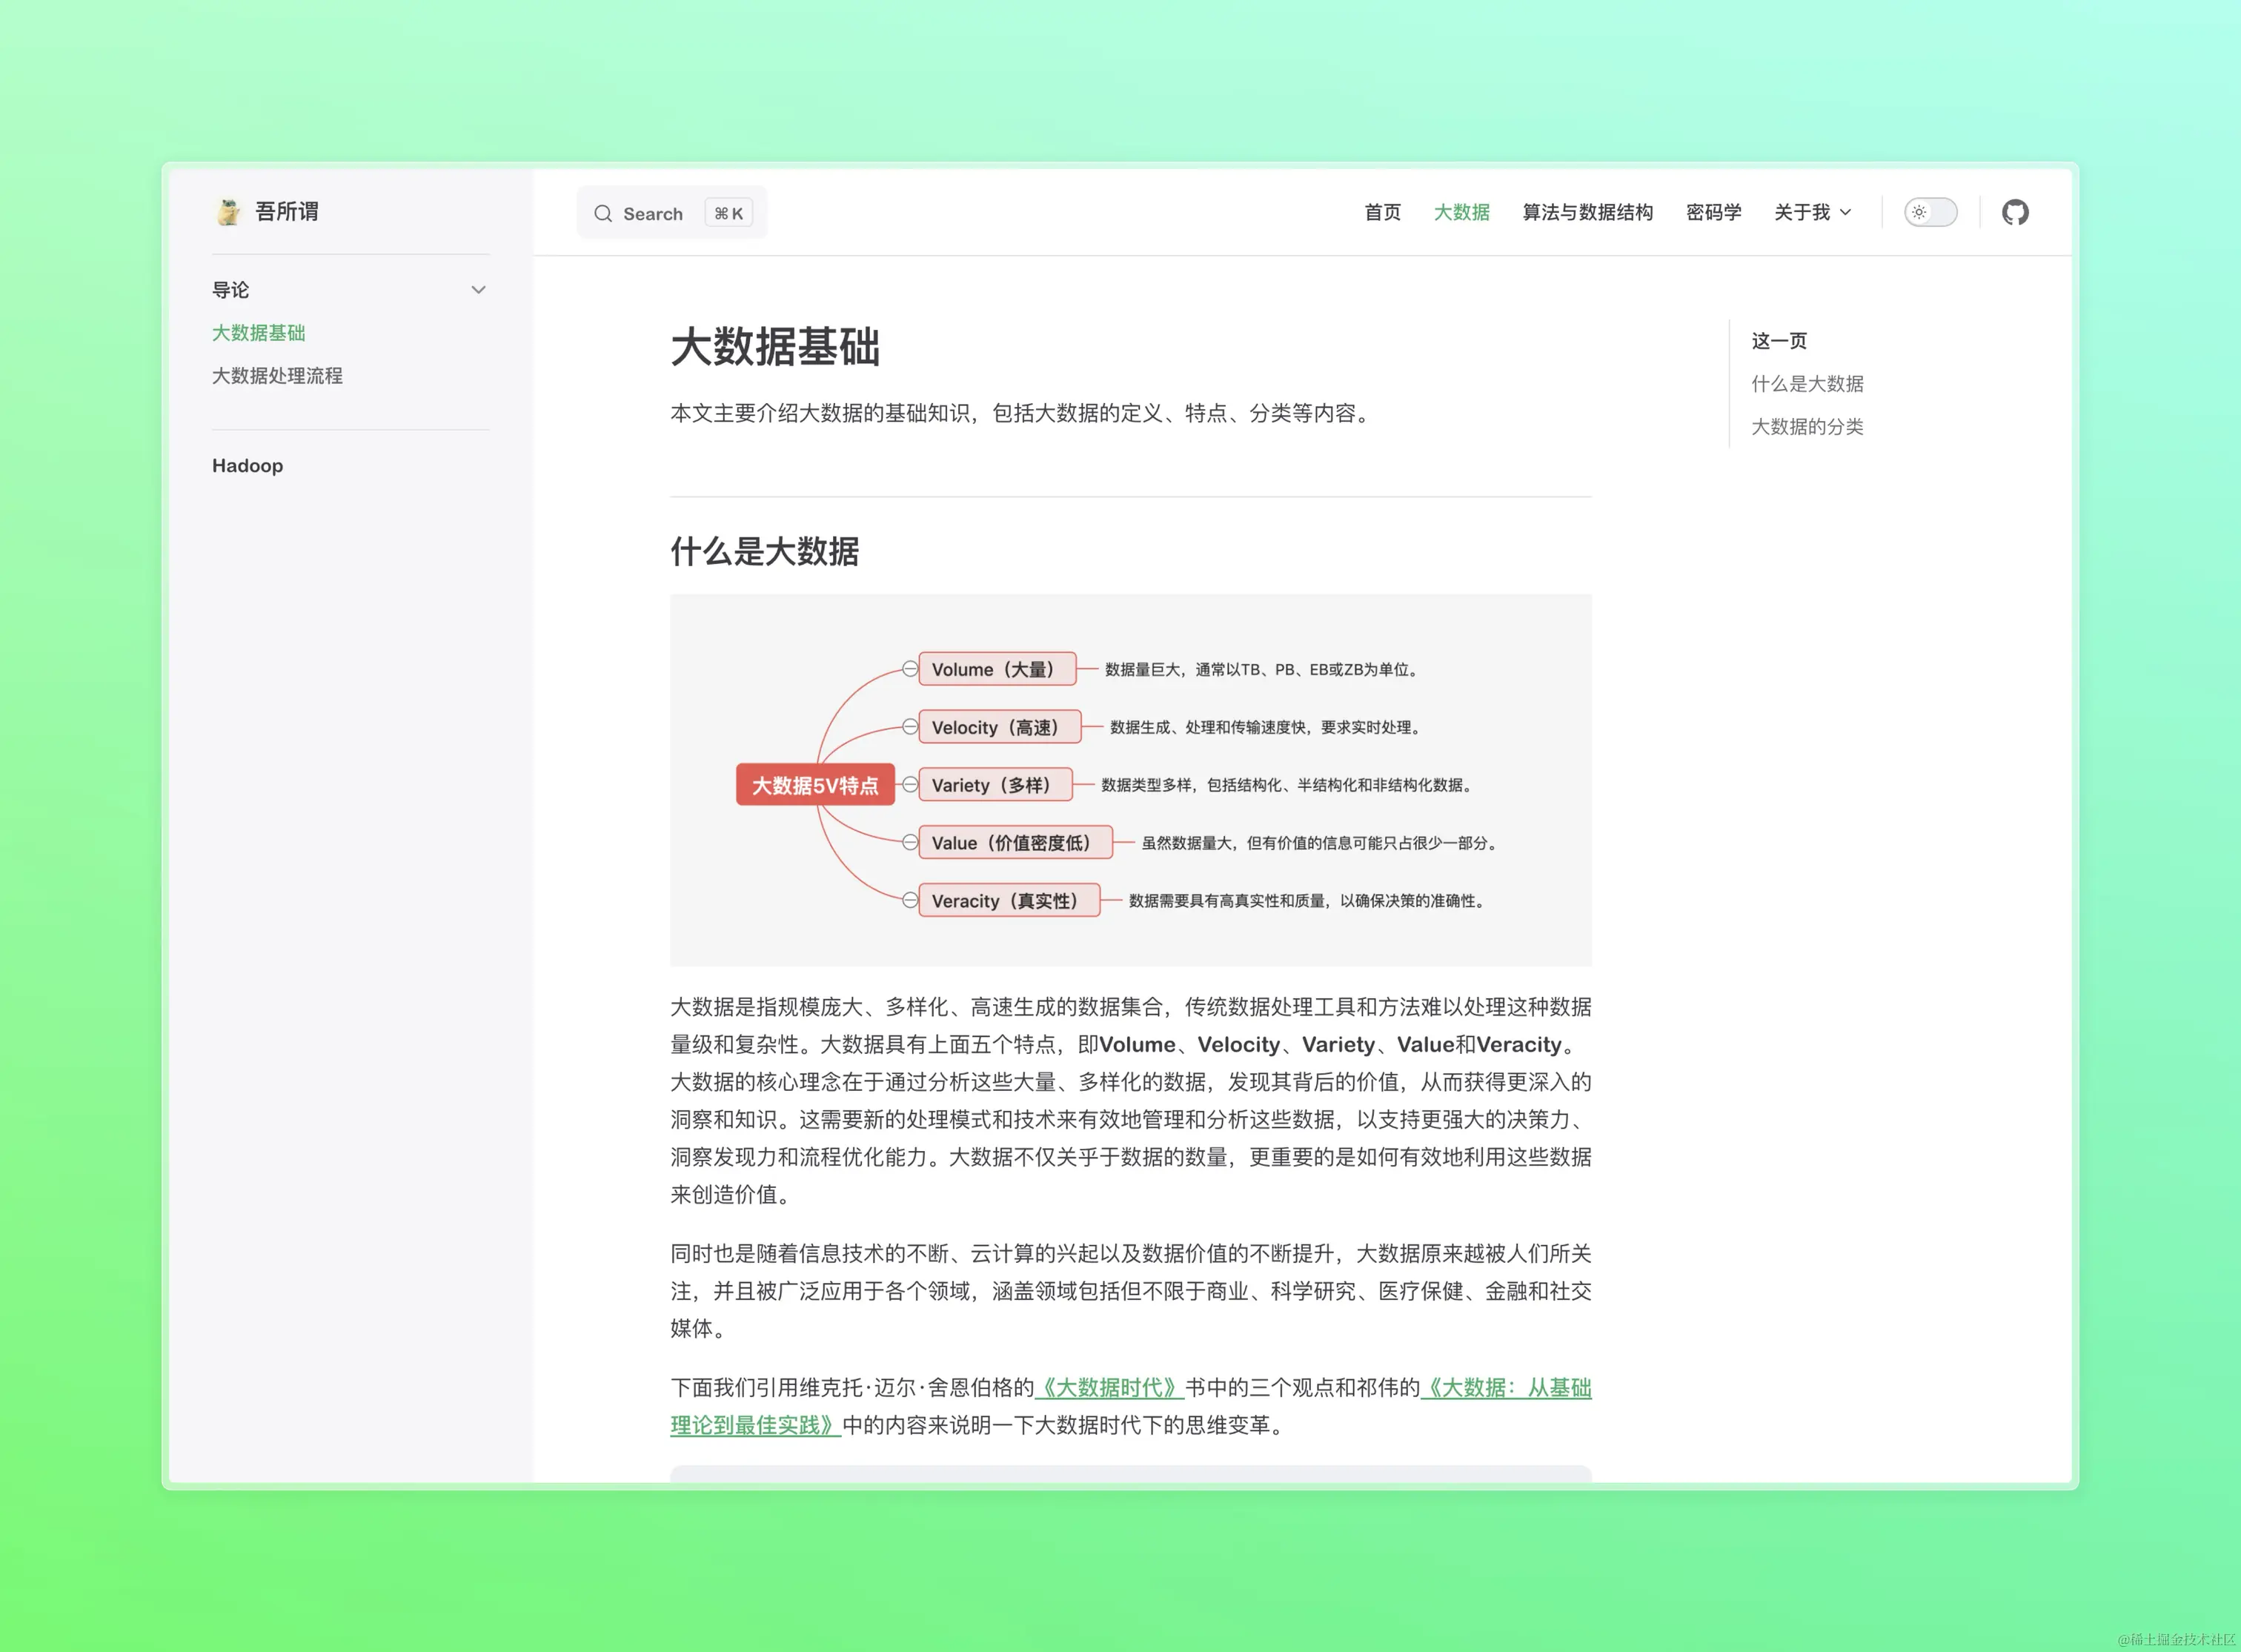The height and width of the screenshot is (1652, 2241).
Task: Click the Search input box
Action: 672,213
